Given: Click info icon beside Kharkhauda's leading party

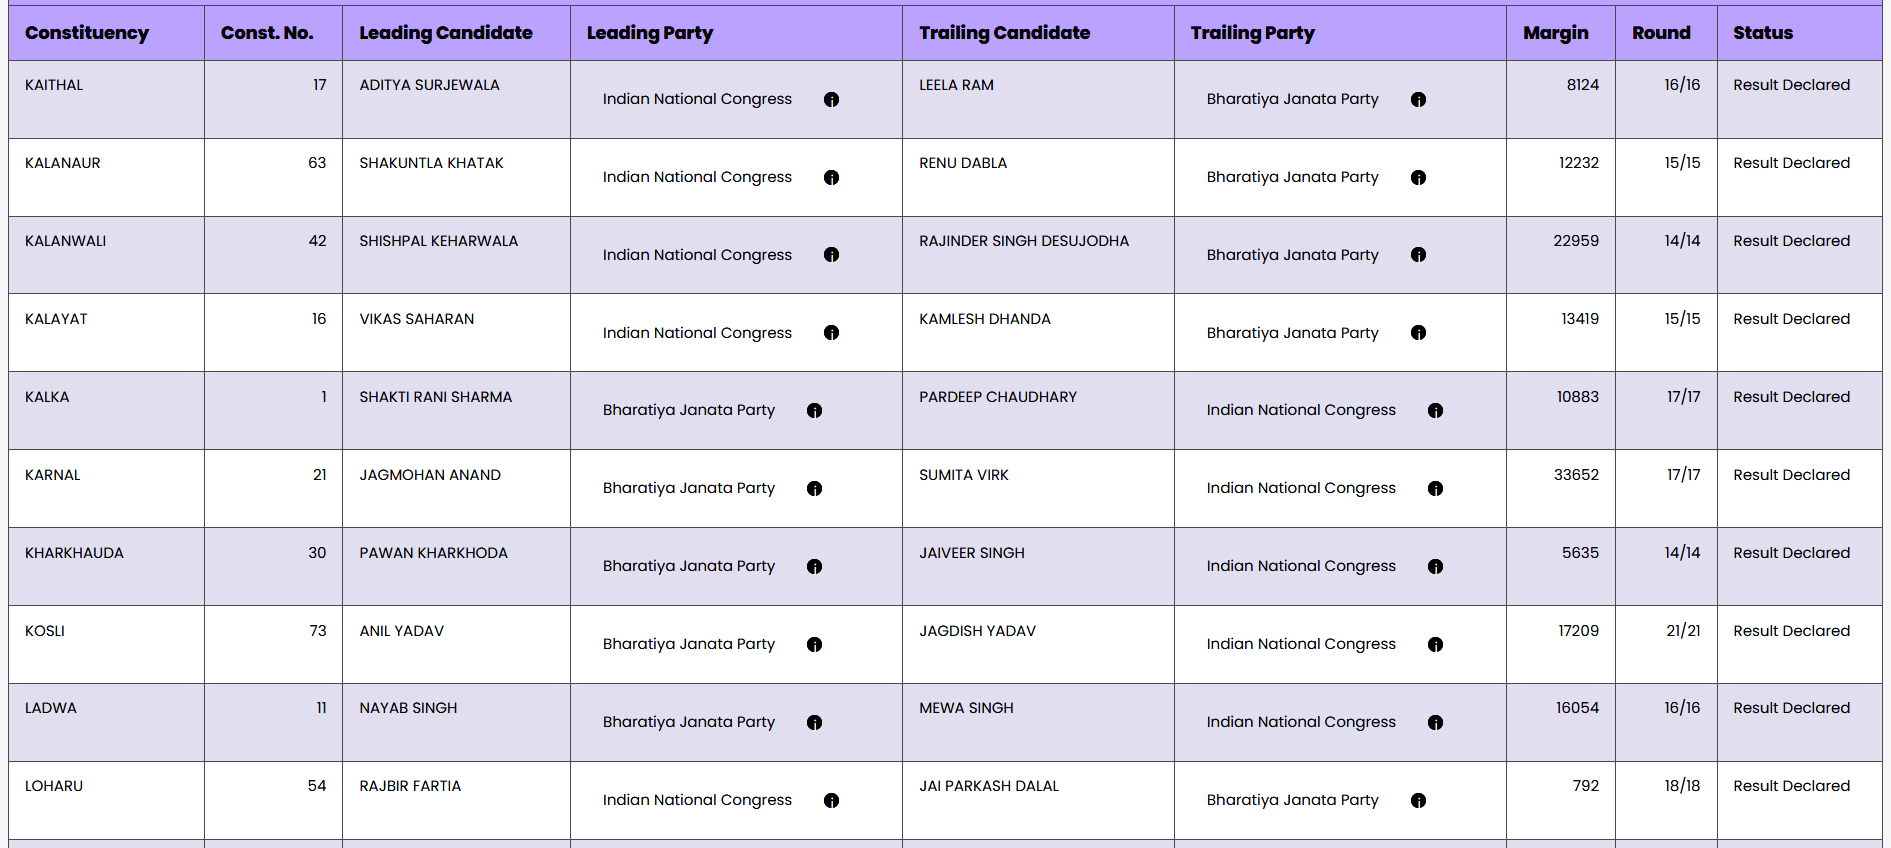Looking at the screenshot, I should (x=814, y=566).
